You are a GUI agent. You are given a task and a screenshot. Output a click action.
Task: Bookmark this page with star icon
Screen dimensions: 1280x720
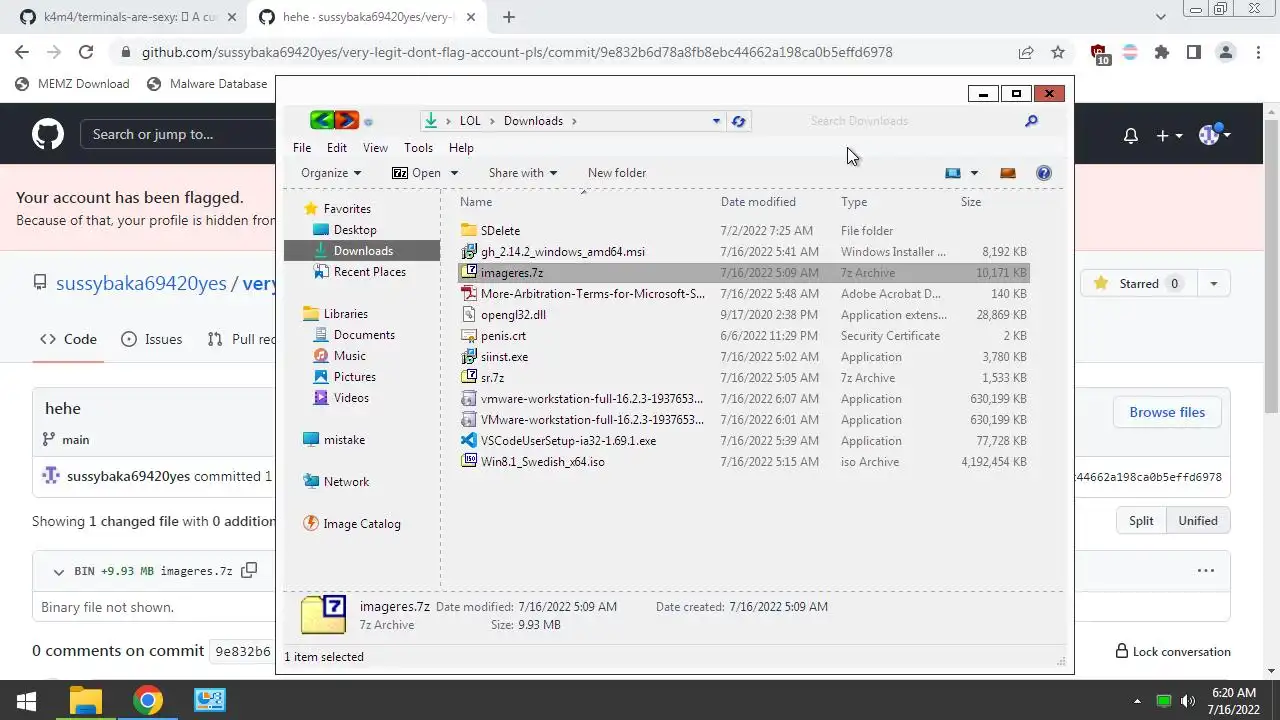point(1058,52)
